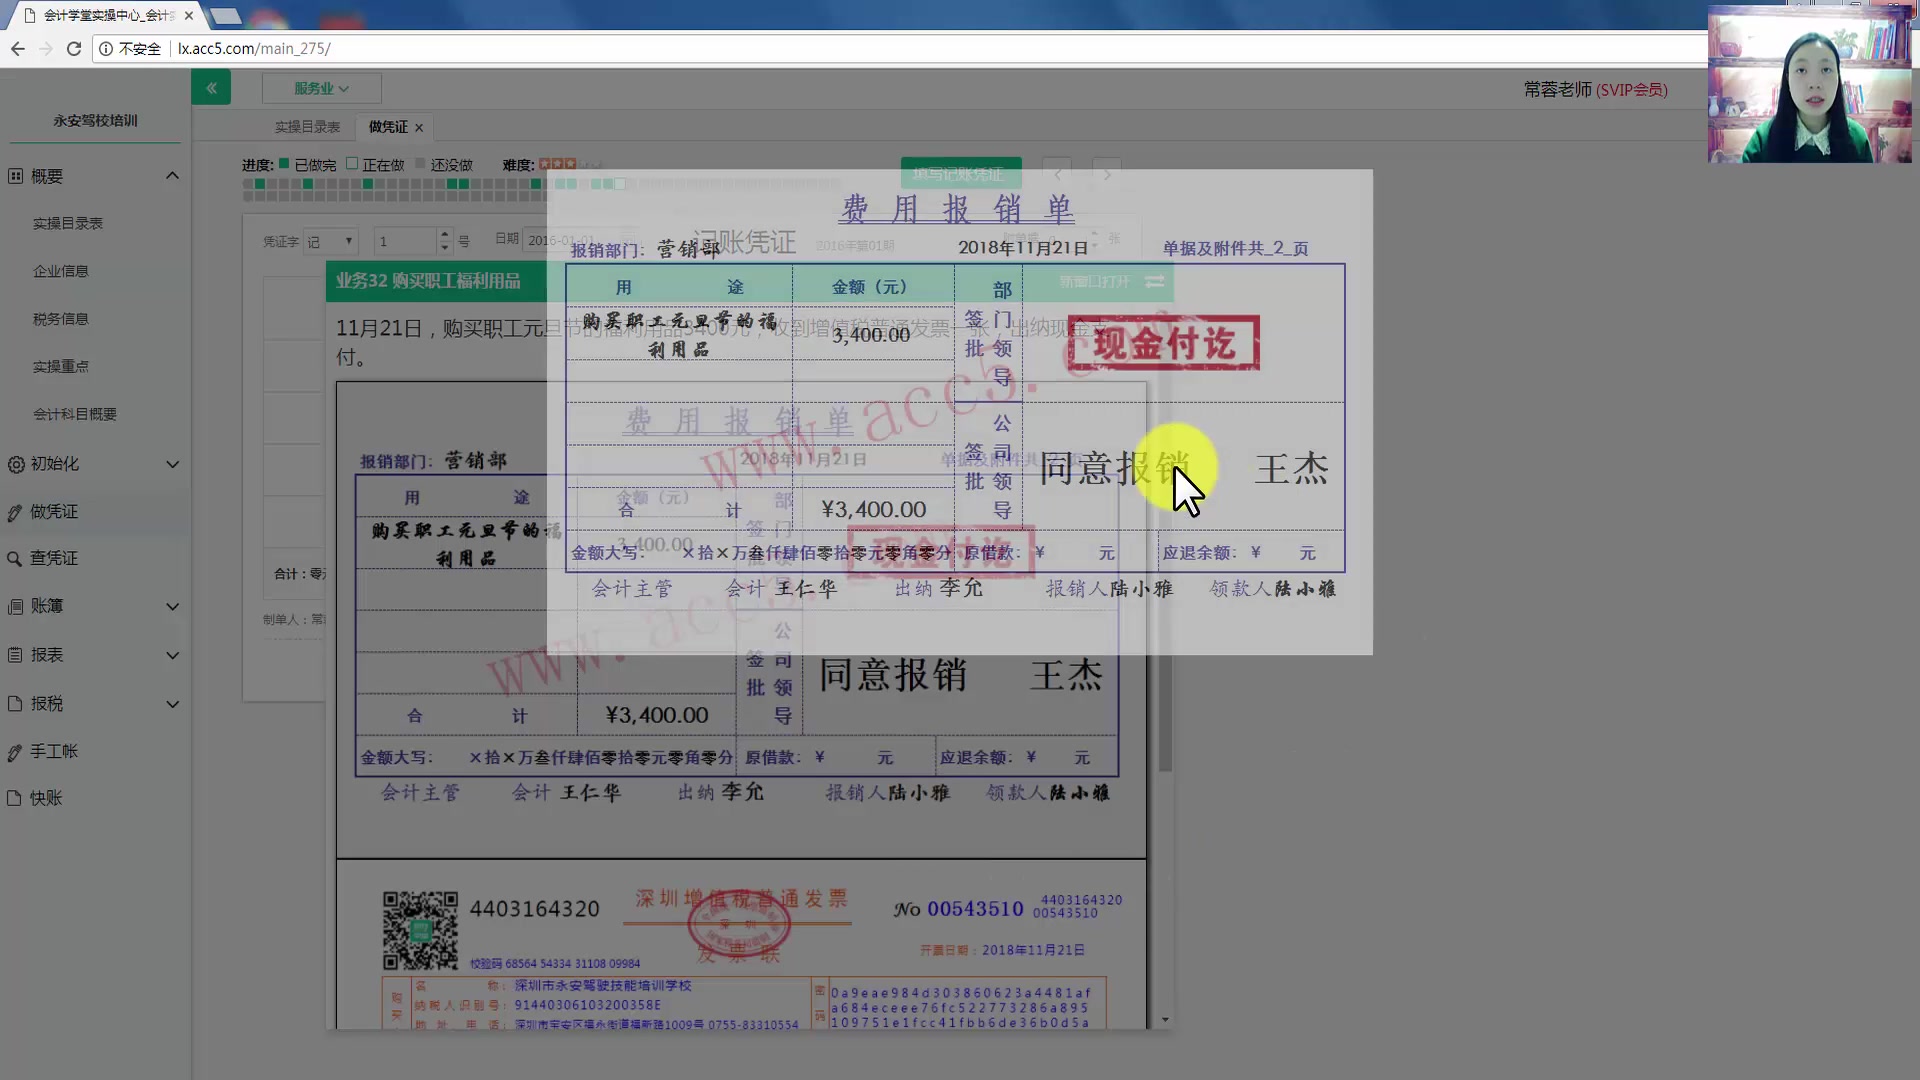Collapse sidebar with double-arrow button
Screen dimensions: 1920x1080
(211, 88)
